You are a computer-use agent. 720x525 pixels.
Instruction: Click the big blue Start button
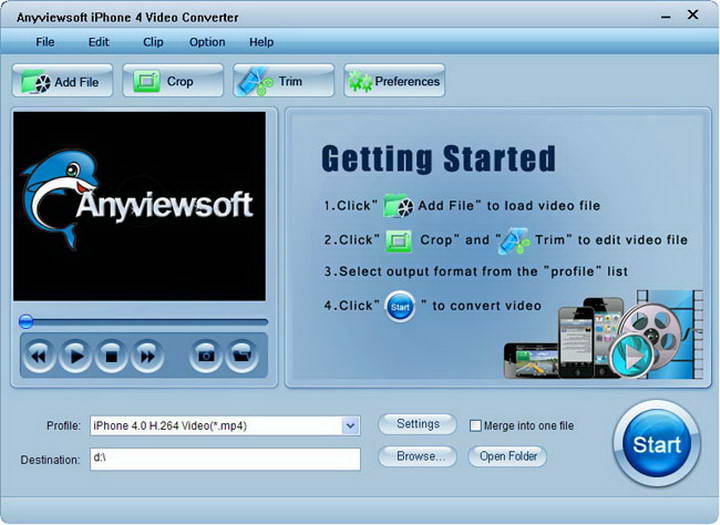pos(657,444)
